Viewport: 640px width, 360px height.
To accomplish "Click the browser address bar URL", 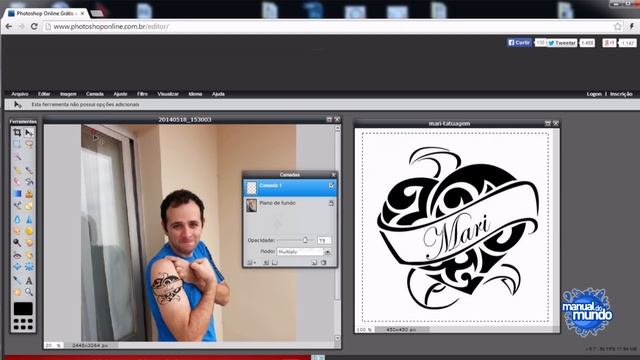I will tap(111, 27).
